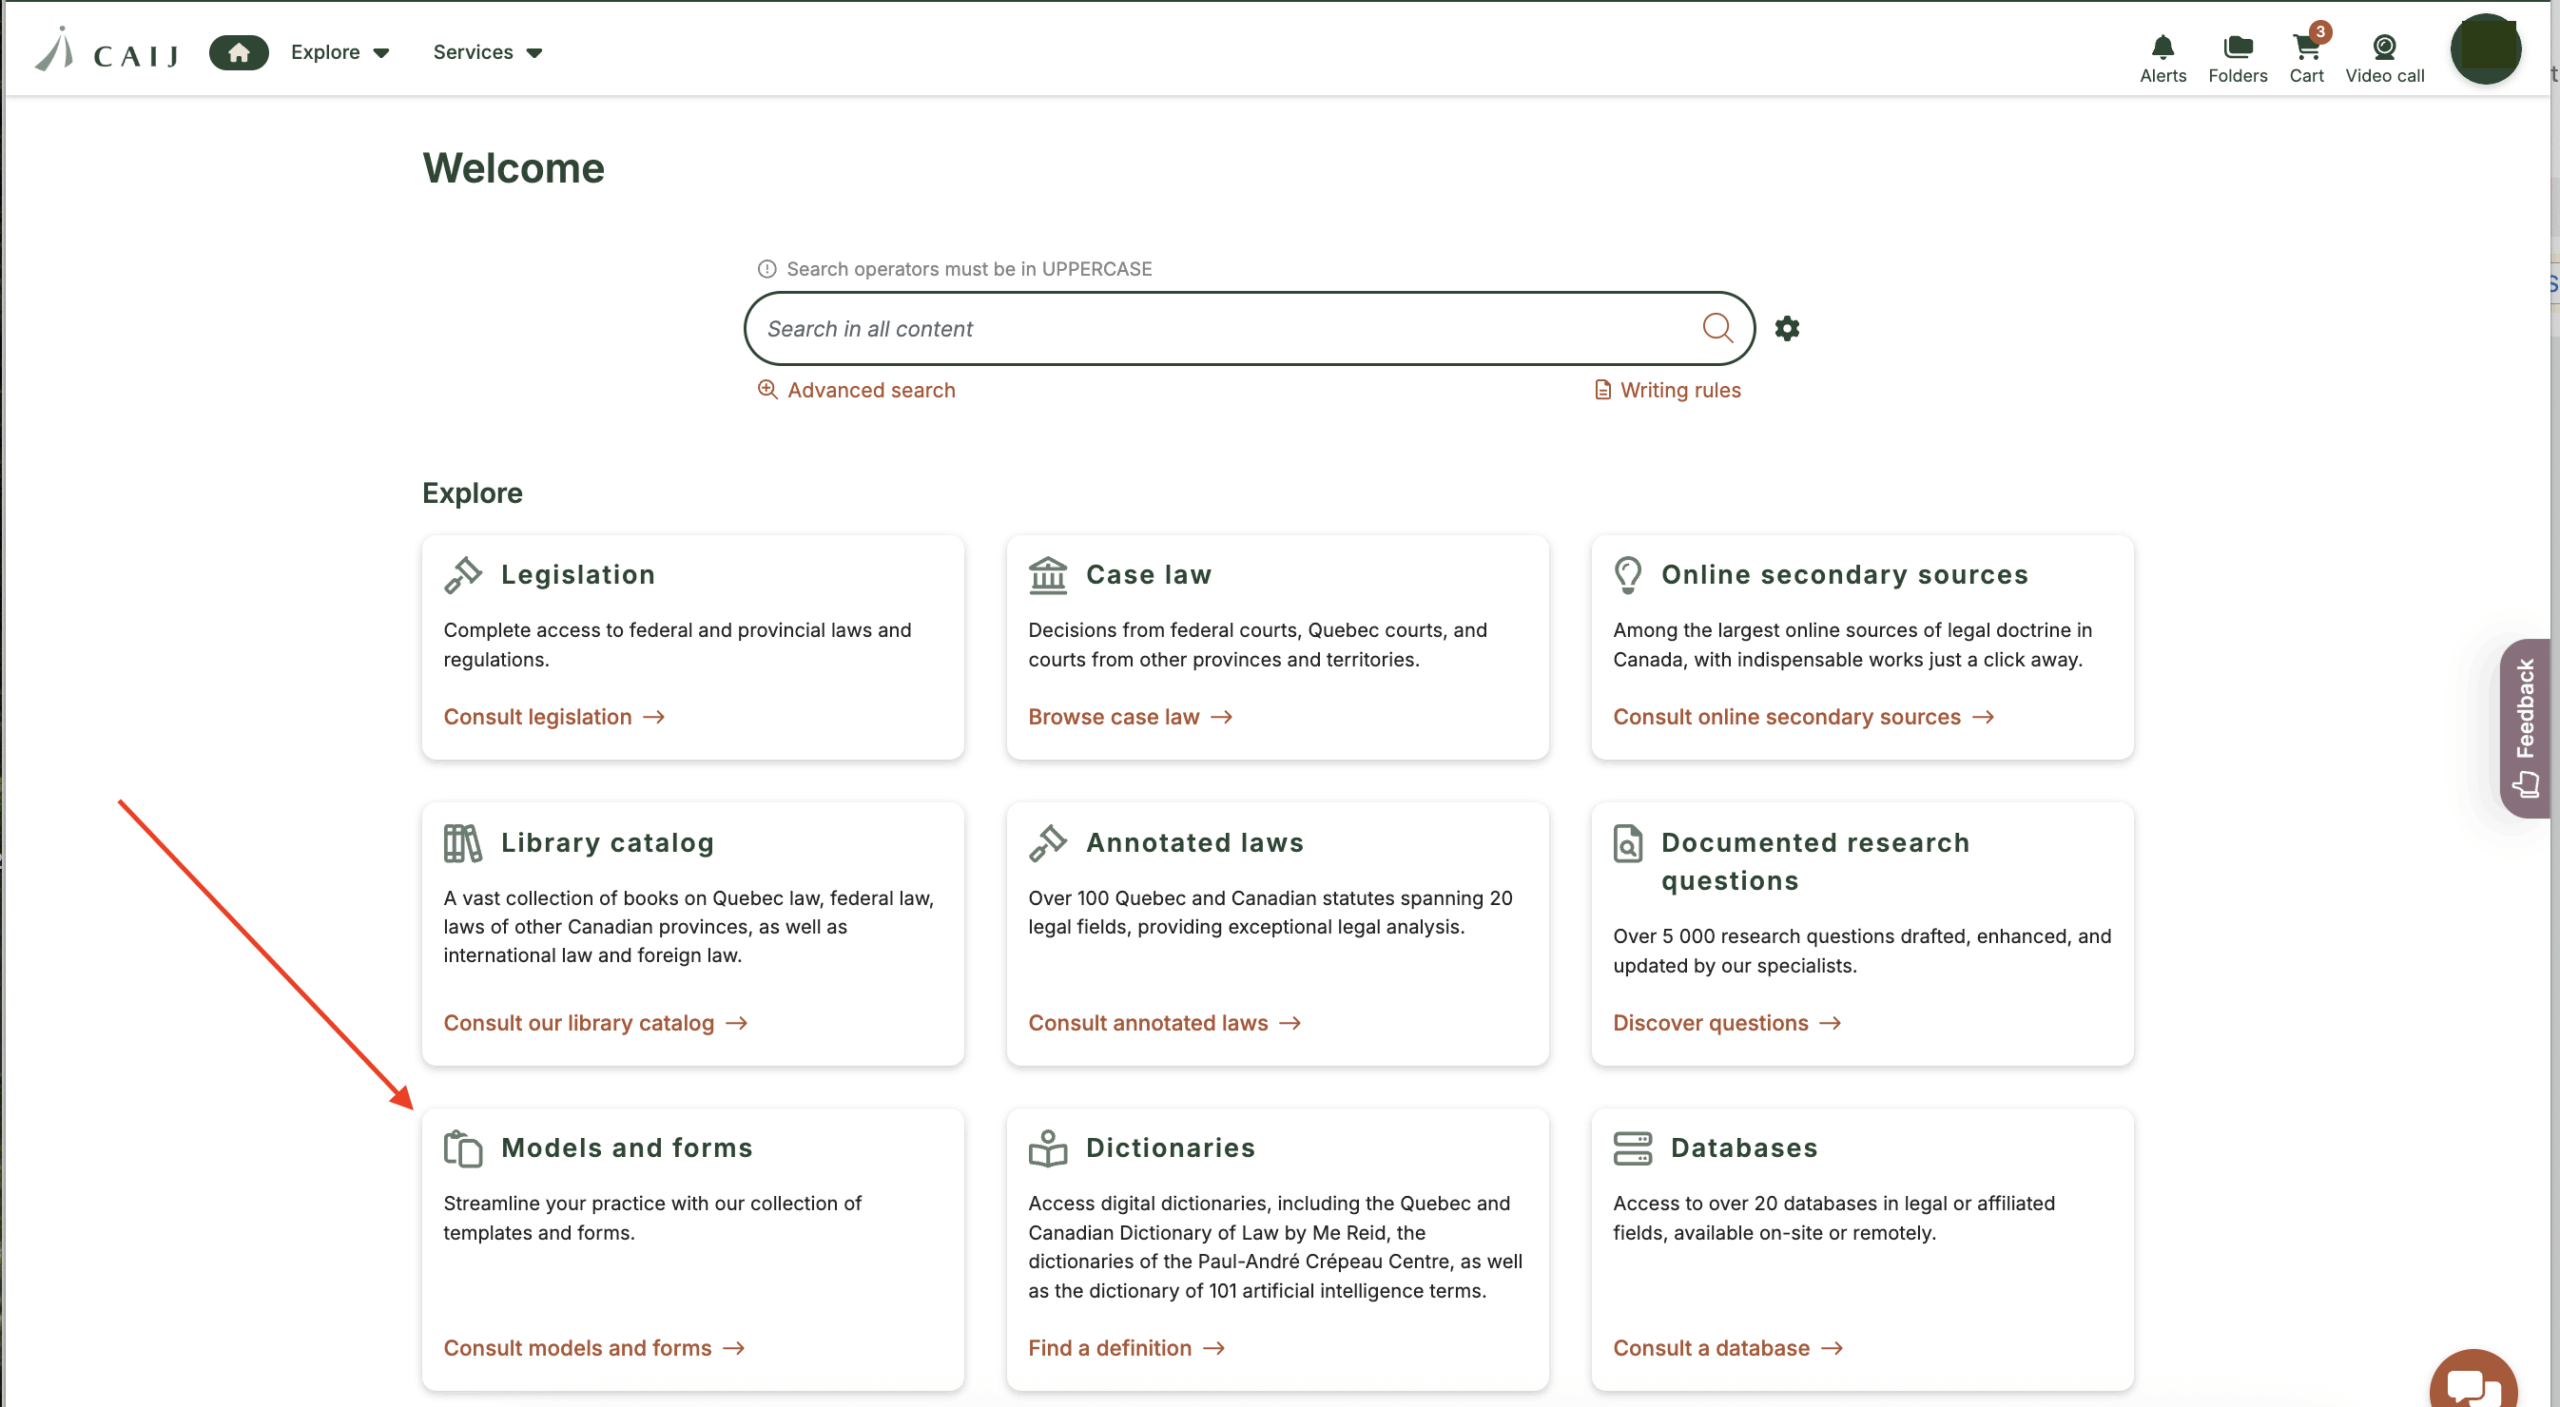2560x1407 pixels.
Task: Expand the Services menu
Action: pyautogui.click(x=486, y=52)
